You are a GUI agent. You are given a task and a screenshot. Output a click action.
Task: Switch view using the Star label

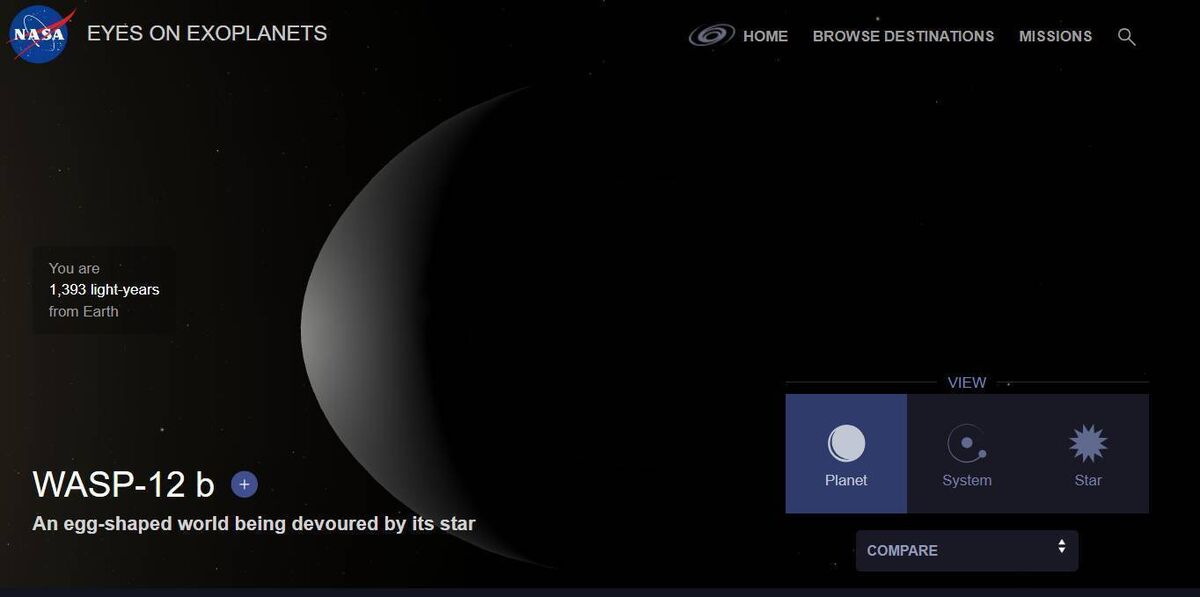click(1088, 480)
